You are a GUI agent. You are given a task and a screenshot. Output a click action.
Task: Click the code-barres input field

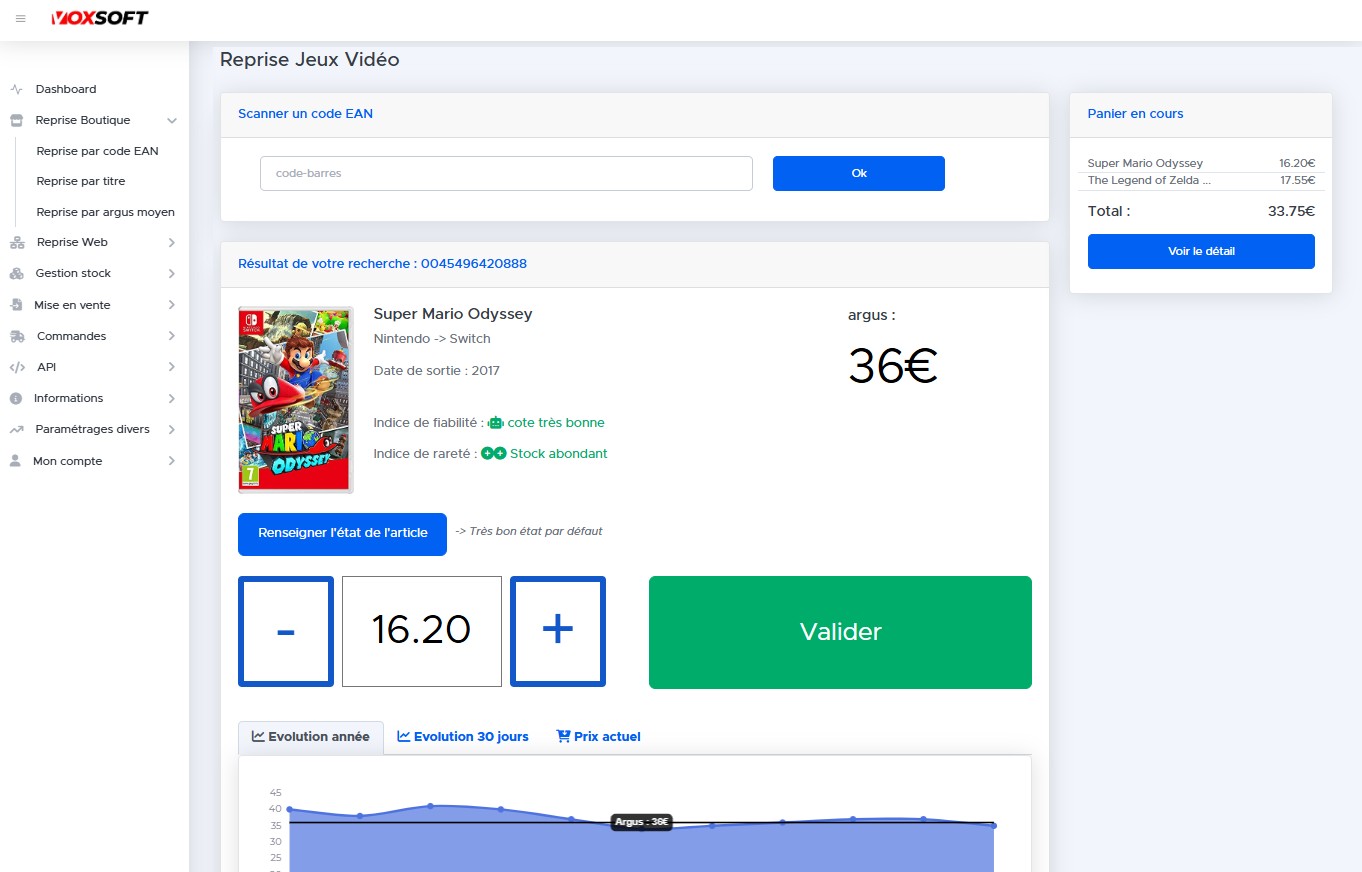click(x=506, y=173)
